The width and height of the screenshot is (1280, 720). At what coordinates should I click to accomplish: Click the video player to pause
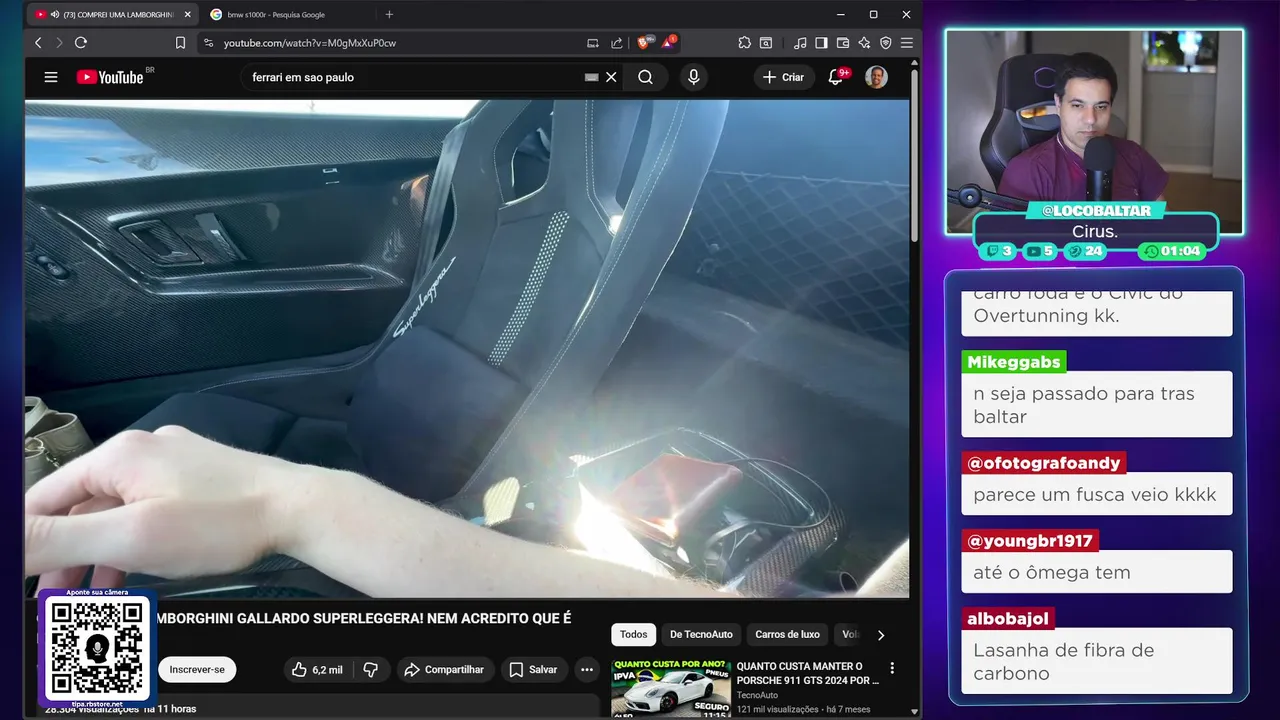[467, 348]
